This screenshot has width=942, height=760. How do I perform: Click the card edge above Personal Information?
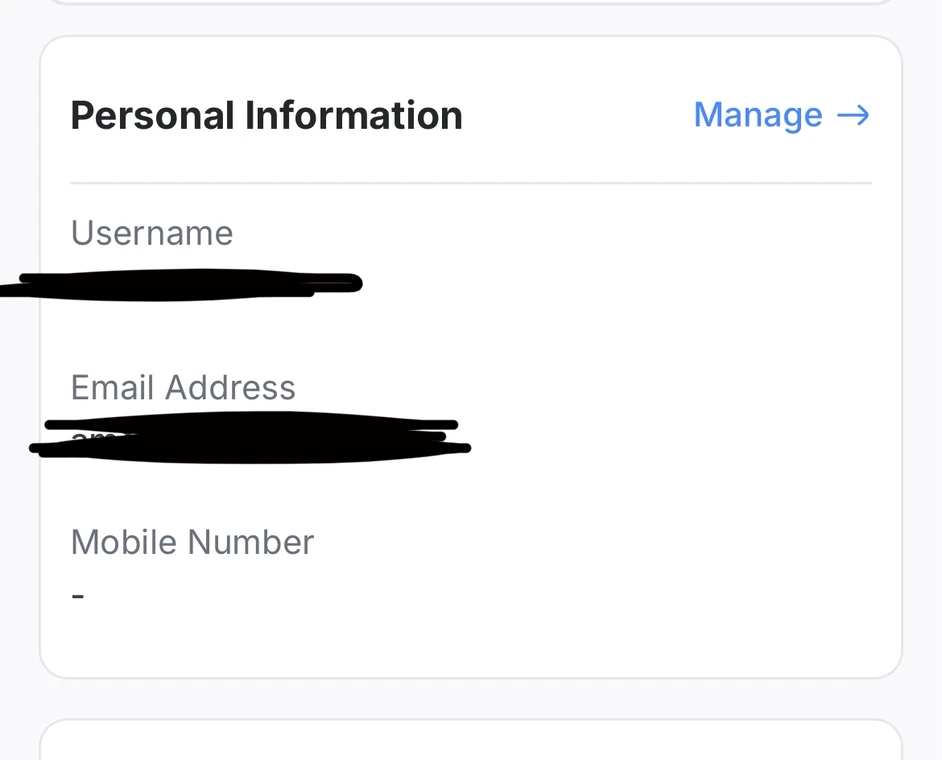tap(470, 3)
